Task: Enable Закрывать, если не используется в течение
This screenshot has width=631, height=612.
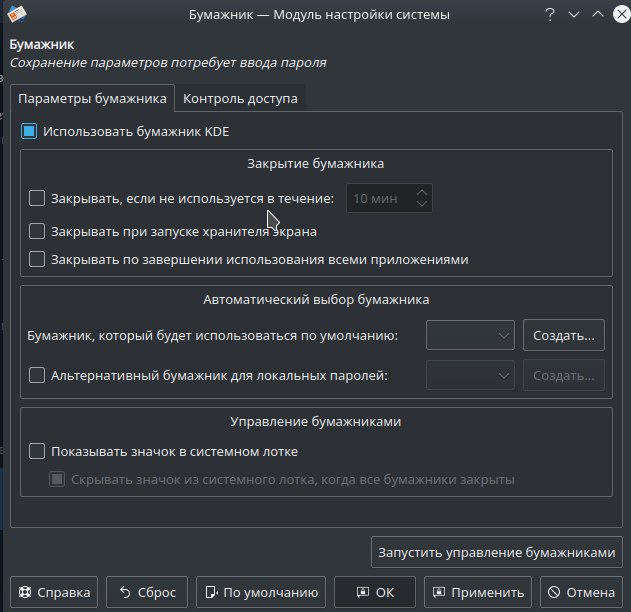Action: [x=37, y=198]
